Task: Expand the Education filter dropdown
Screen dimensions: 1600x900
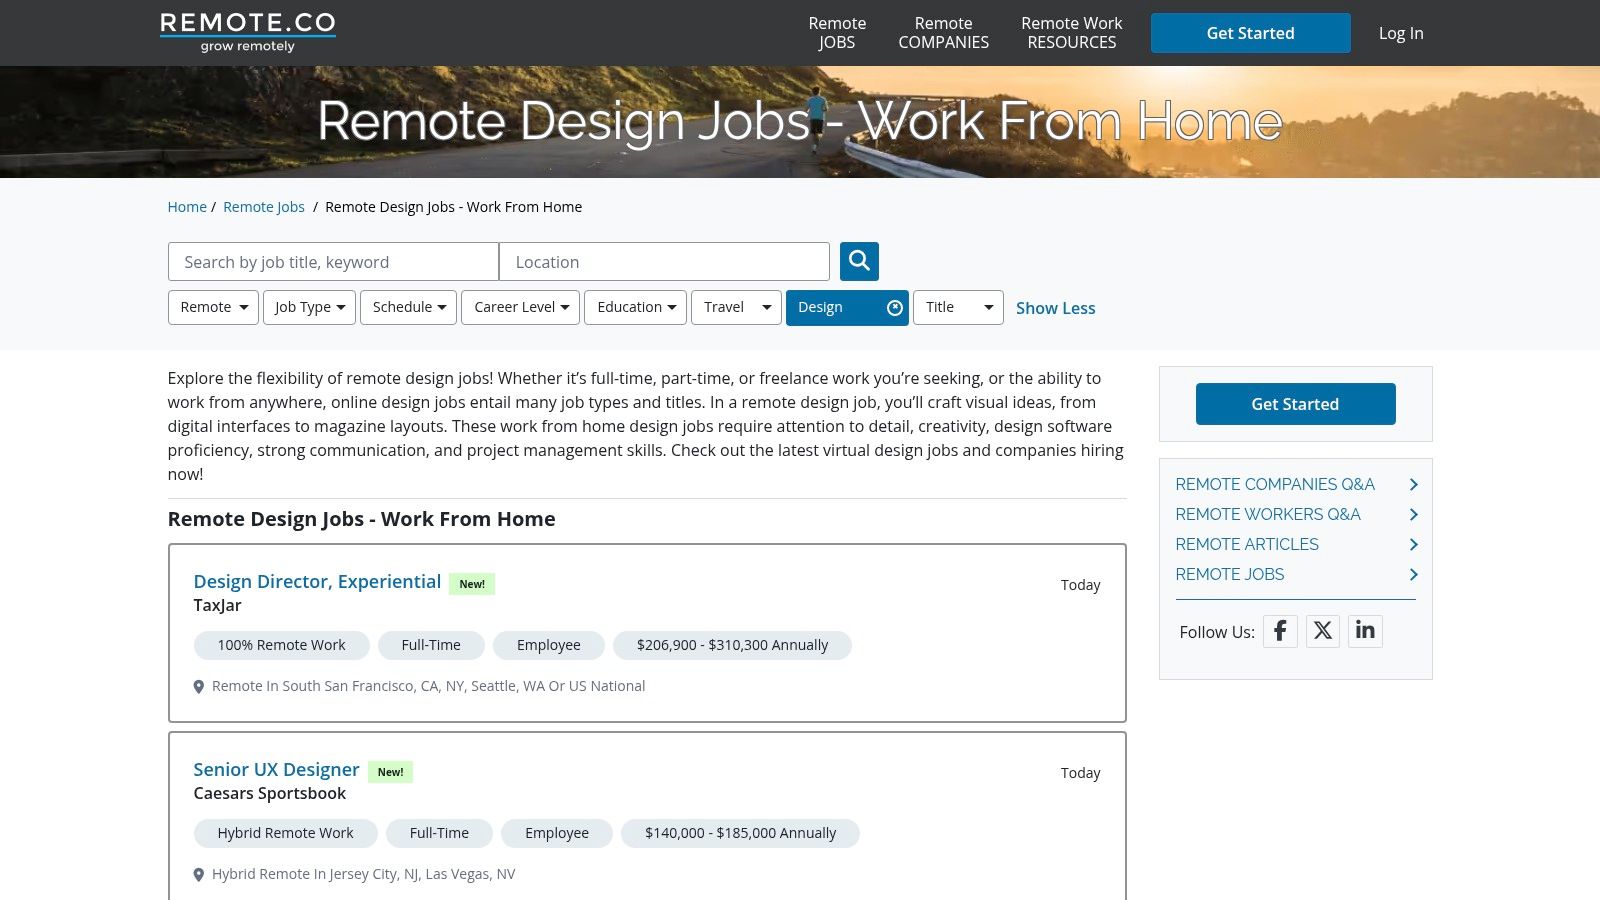Action: 635,307
